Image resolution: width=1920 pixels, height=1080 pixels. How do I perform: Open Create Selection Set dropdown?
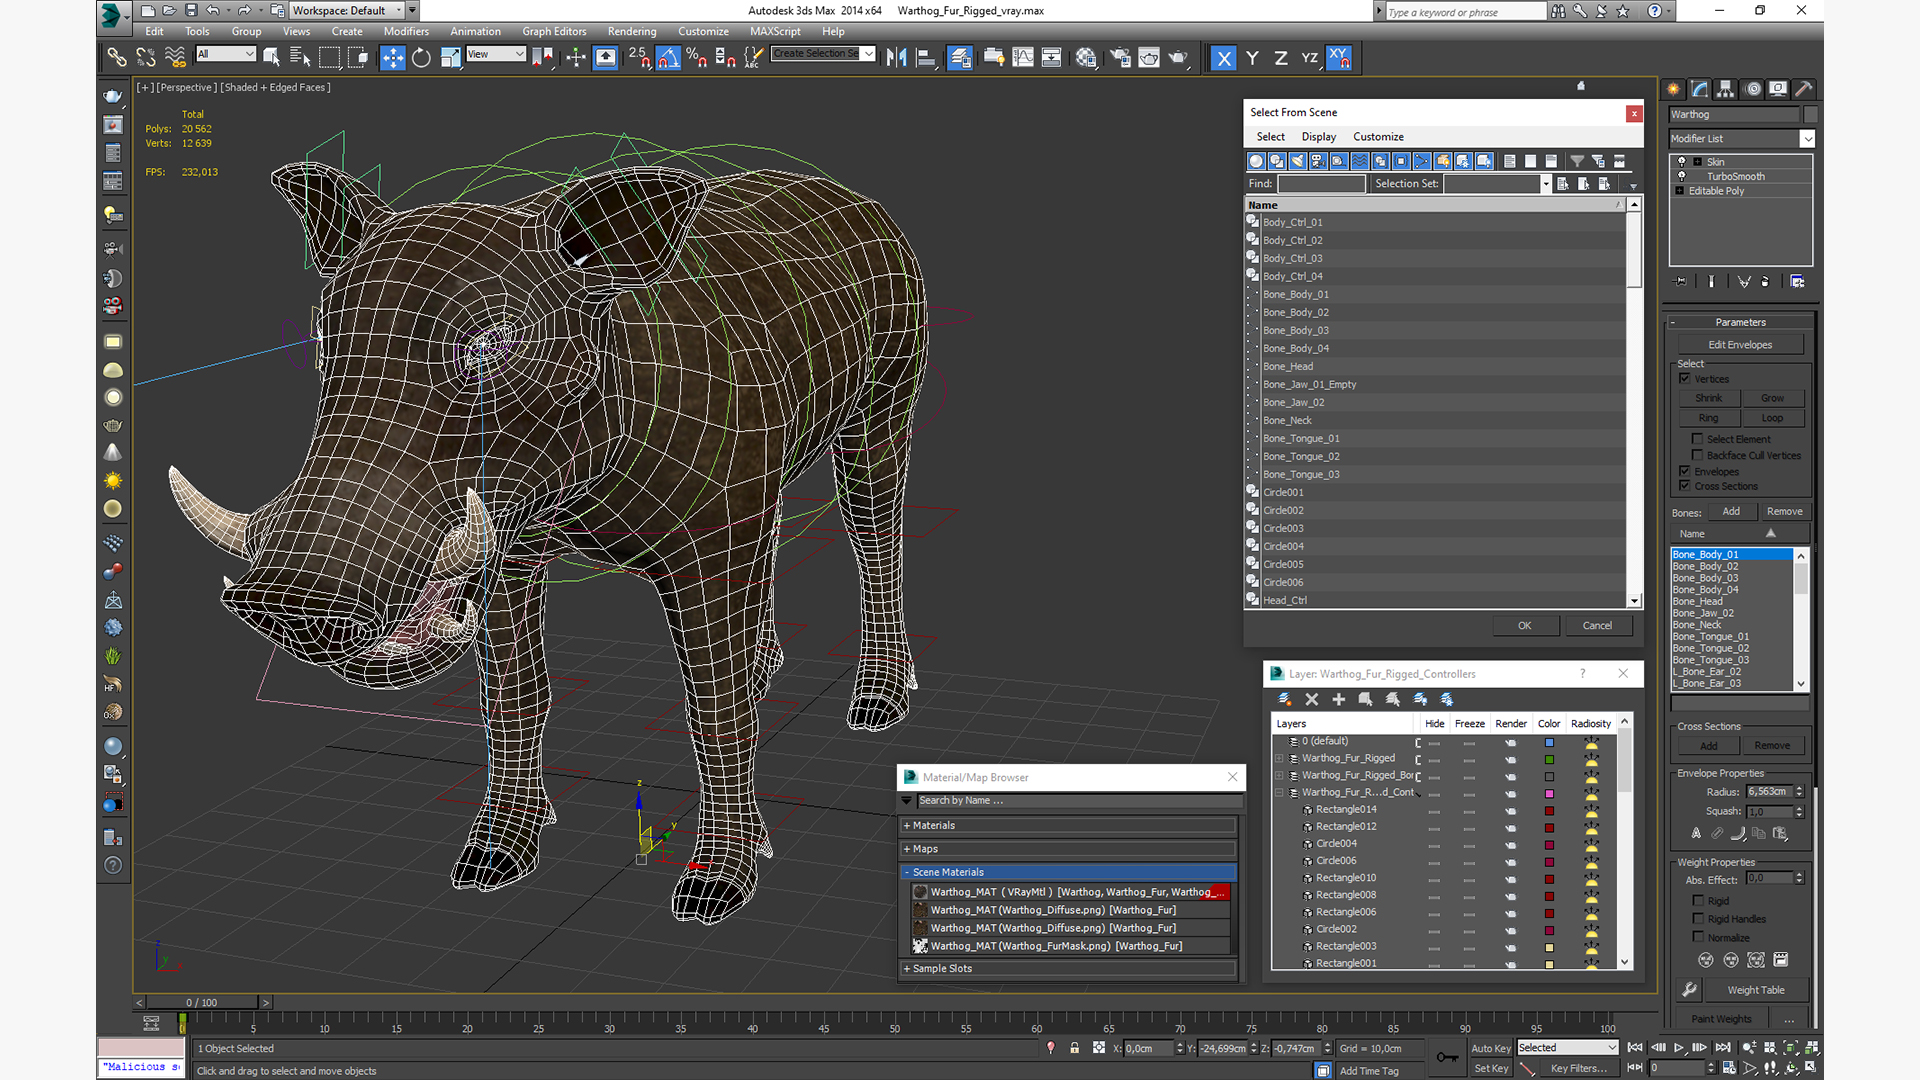[x=824, y=54]
